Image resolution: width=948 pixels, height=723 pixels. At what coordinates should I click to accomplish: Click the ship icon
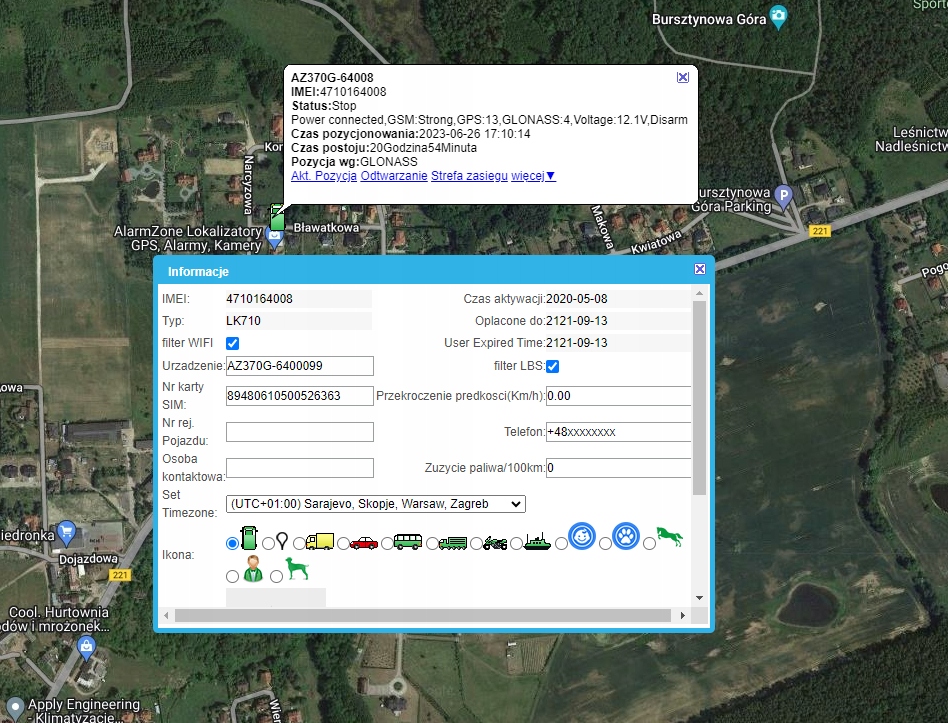(x=537, y=542)
